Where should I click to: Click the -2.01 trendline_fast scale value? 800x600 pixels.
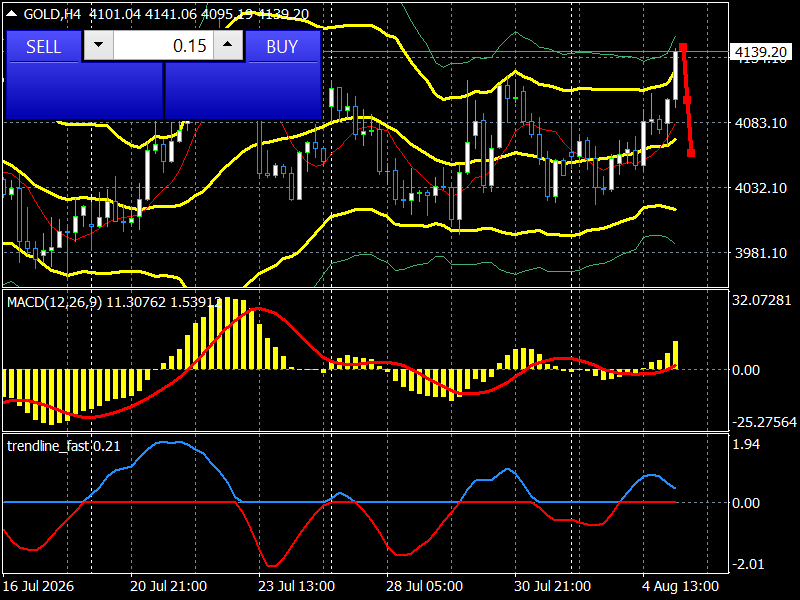pyautogui.click(x=748, y=564)
